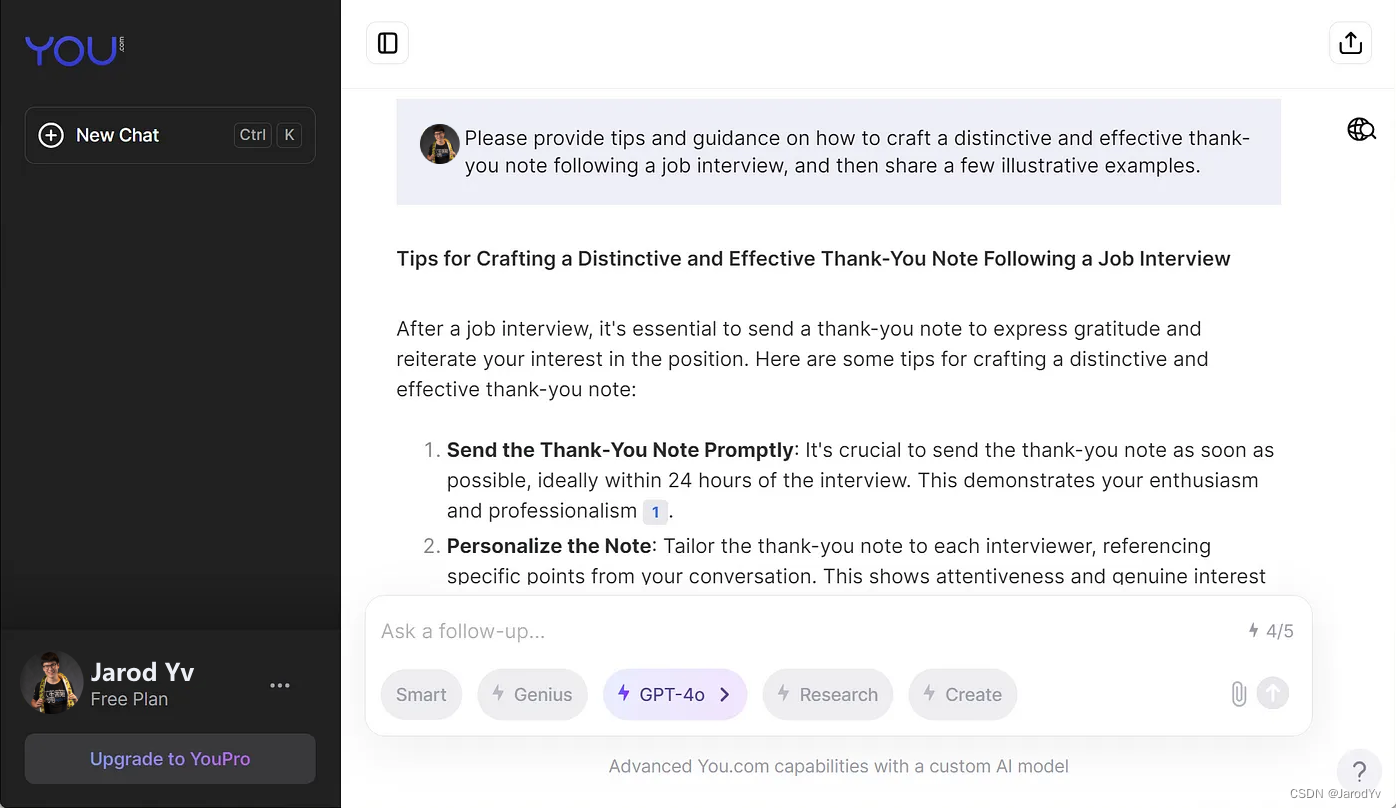
Task: Click the Upgrade to YouPro button
Action: [170, 759]
